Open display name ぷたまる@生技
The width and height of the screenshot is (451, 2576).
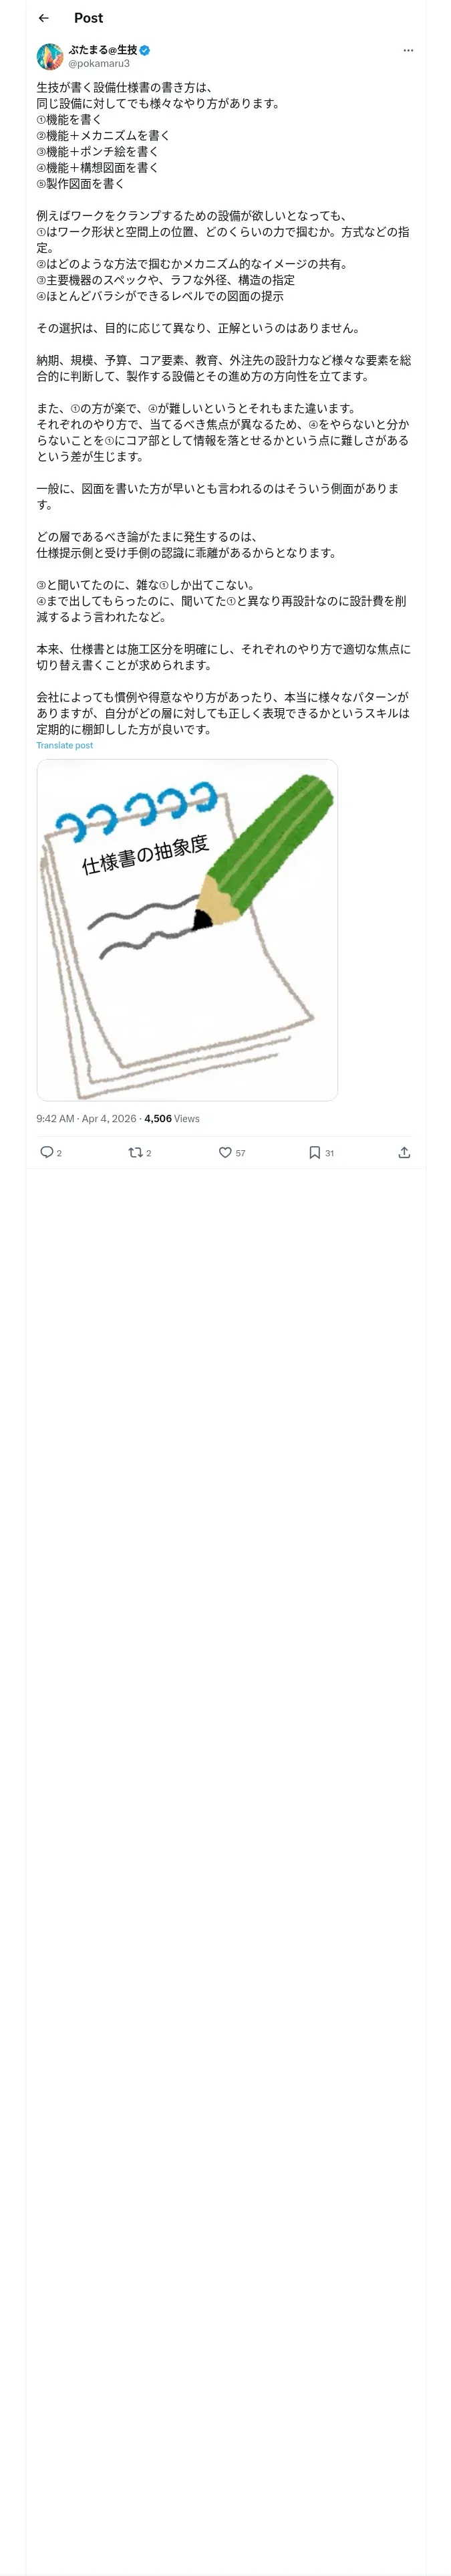tap(103, 50)
